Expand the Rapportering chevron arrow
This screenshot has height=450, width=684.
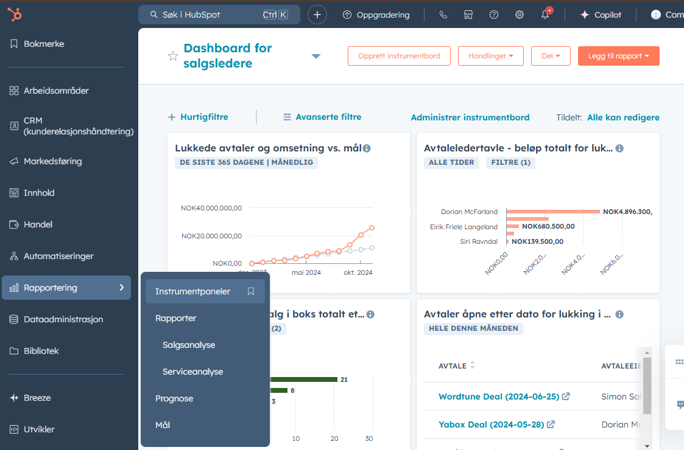coord(122,287)
